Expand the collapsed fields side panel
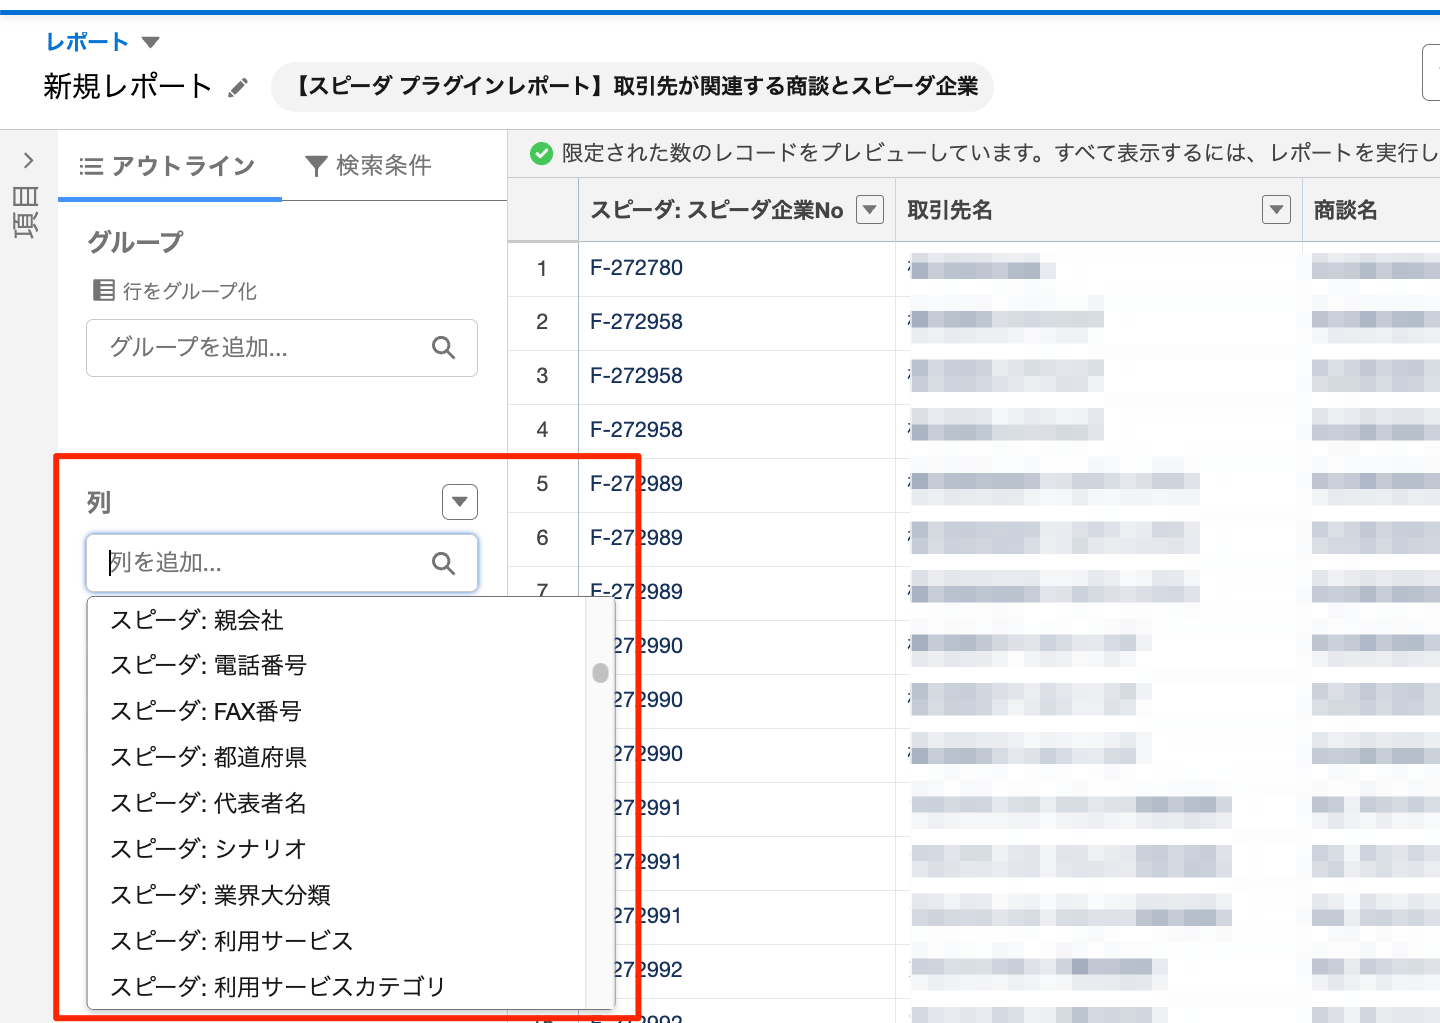Screen dimensions: 1440x1023 (x=28, y=160)
